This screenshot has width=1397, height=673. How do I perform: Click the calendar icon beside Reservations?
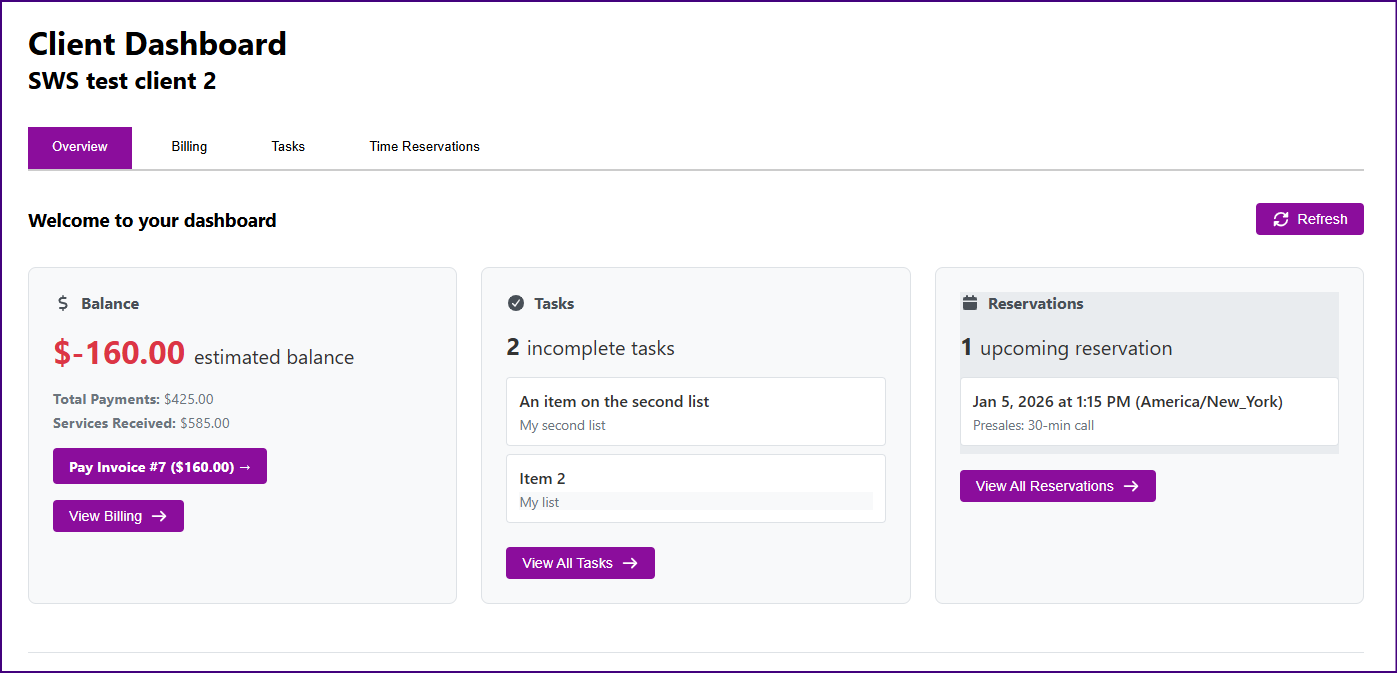[969, 303]
